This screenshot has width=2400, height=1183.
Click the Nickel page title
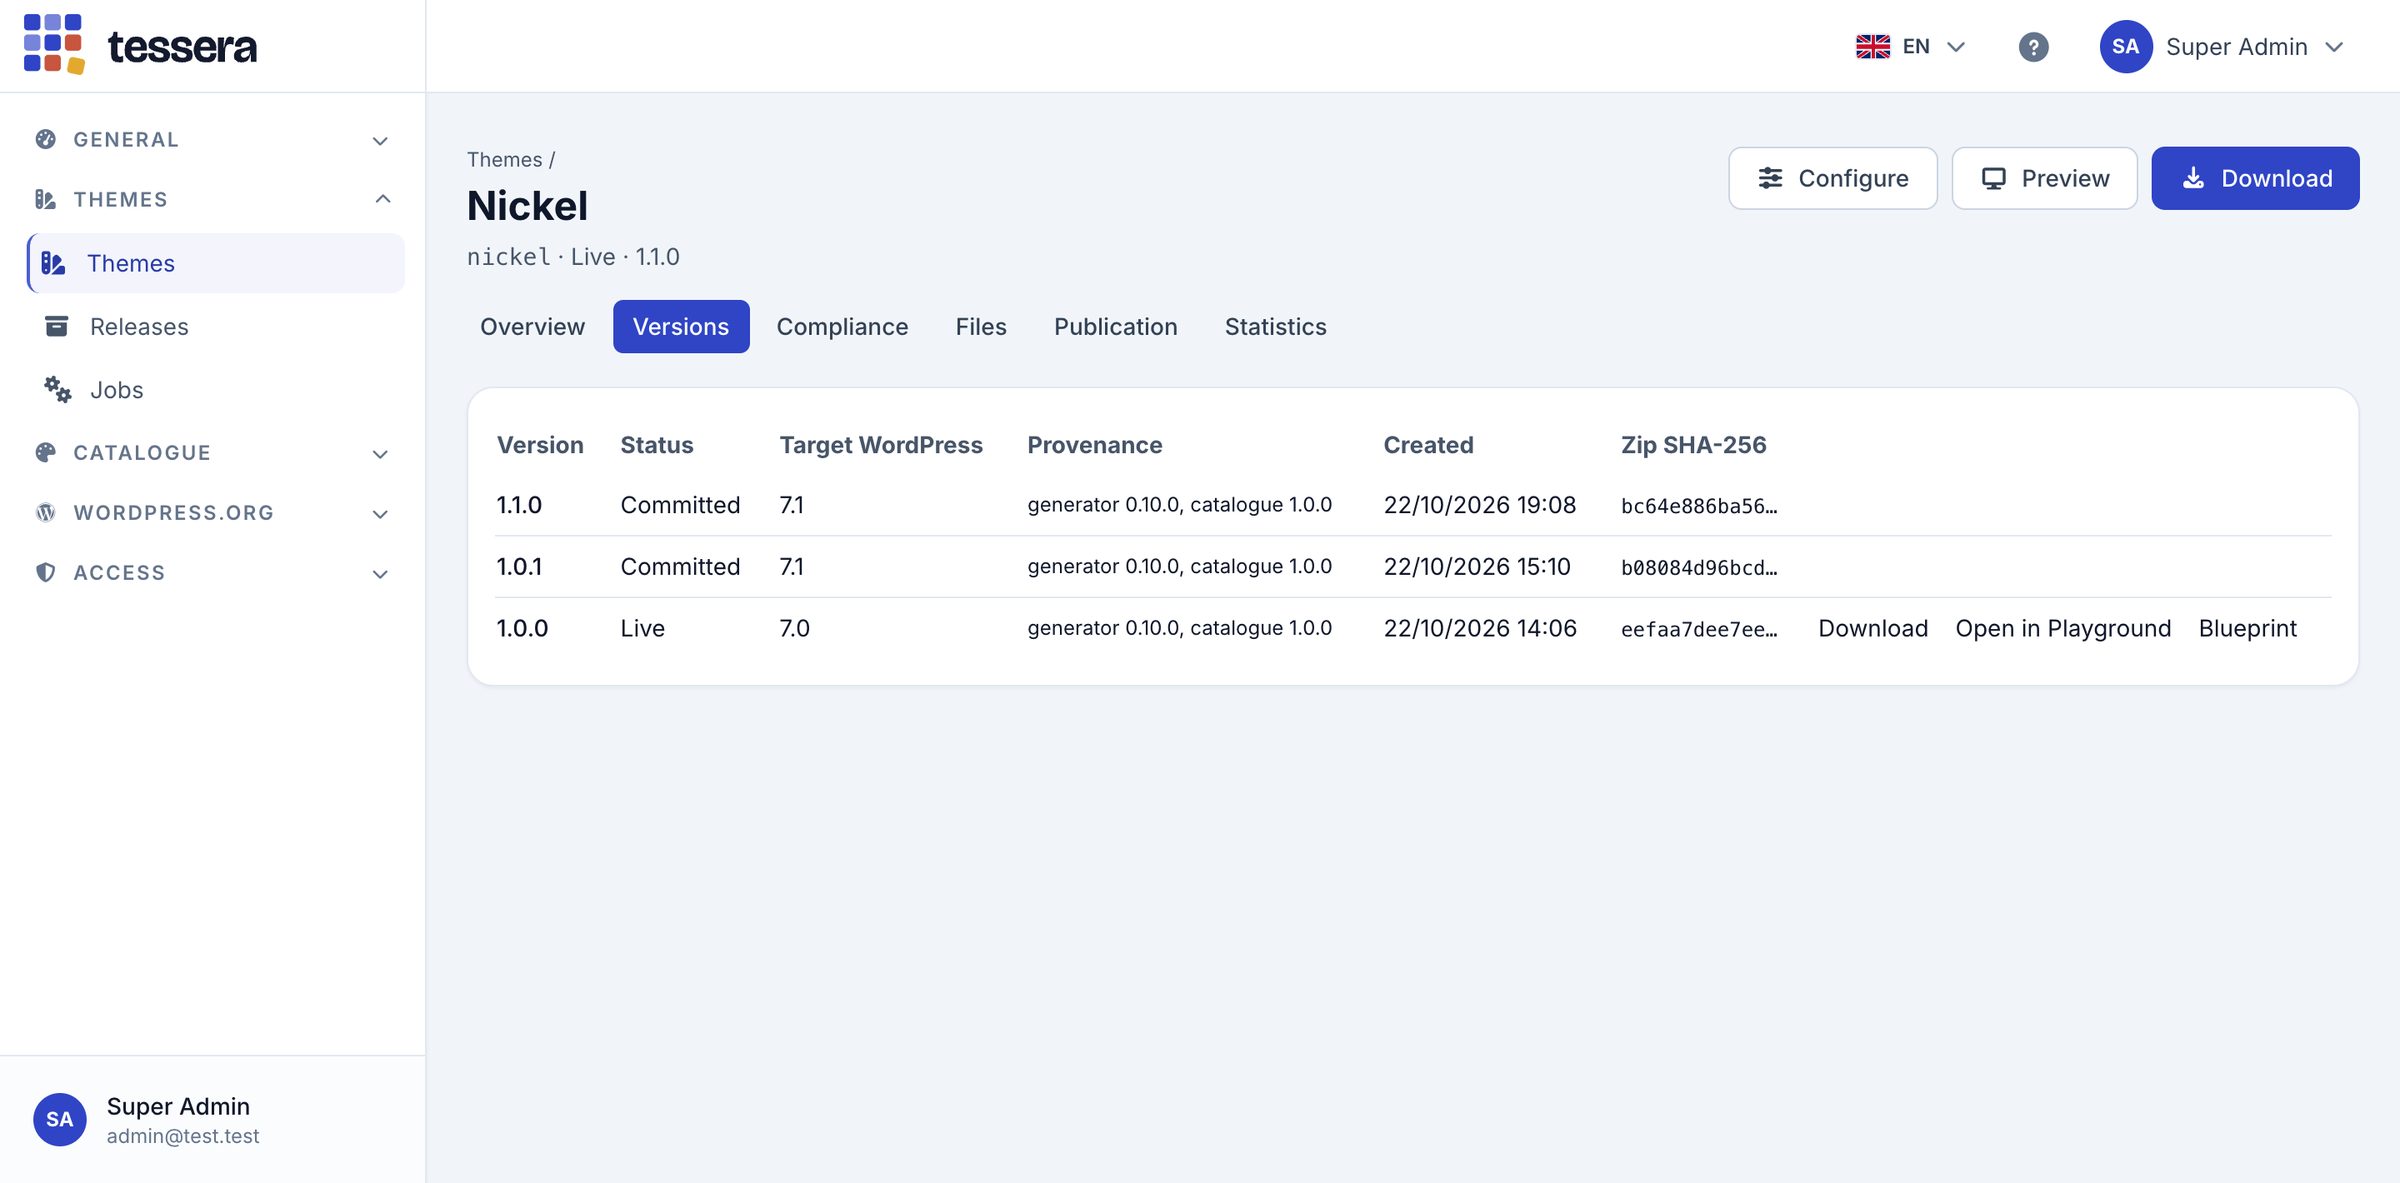coord(527,206)
